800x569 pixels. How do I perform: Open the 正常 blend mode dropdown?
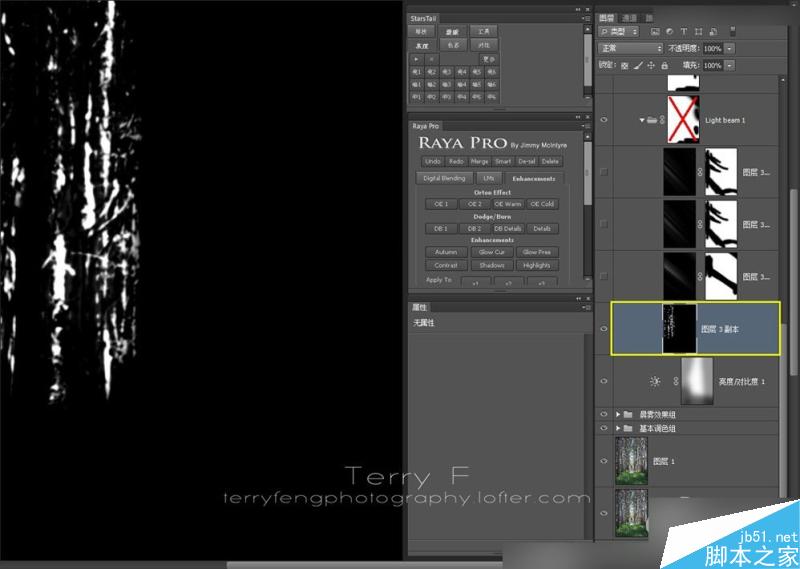pos(631,48)
